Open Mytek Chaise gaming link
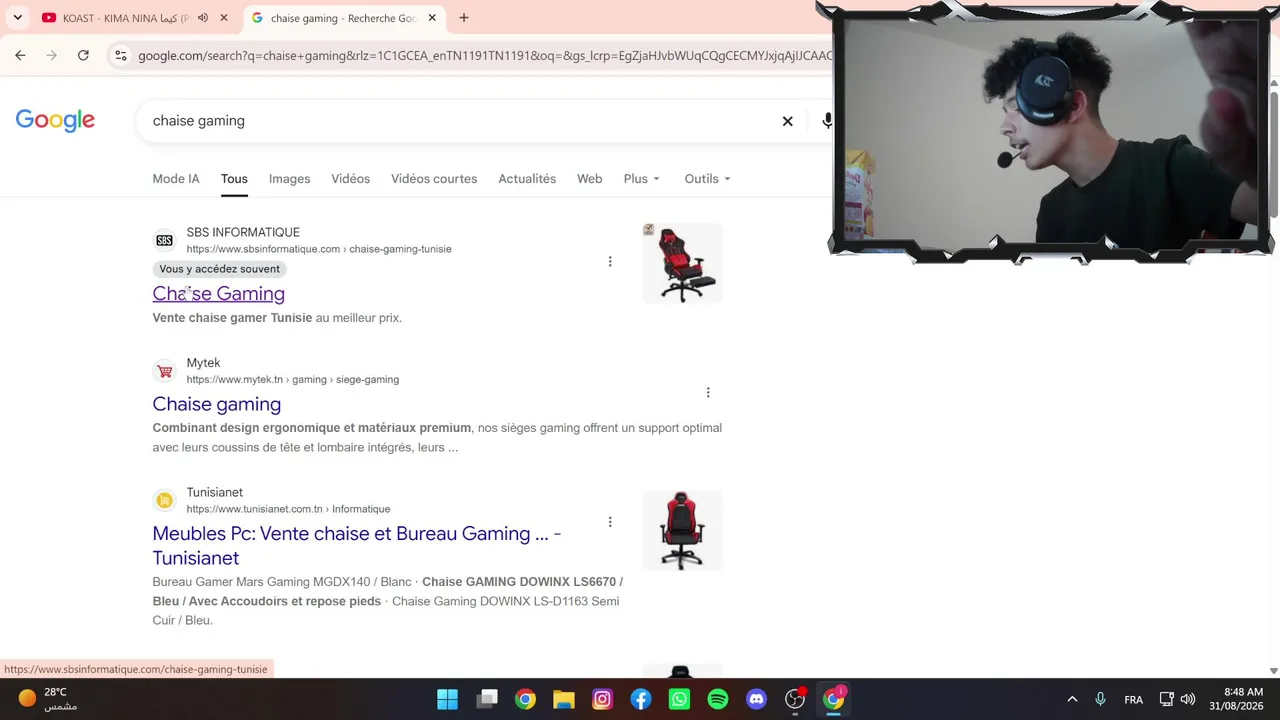This screenshot has width=1280, height=720. pyautogui.click(x=216, y=404)
